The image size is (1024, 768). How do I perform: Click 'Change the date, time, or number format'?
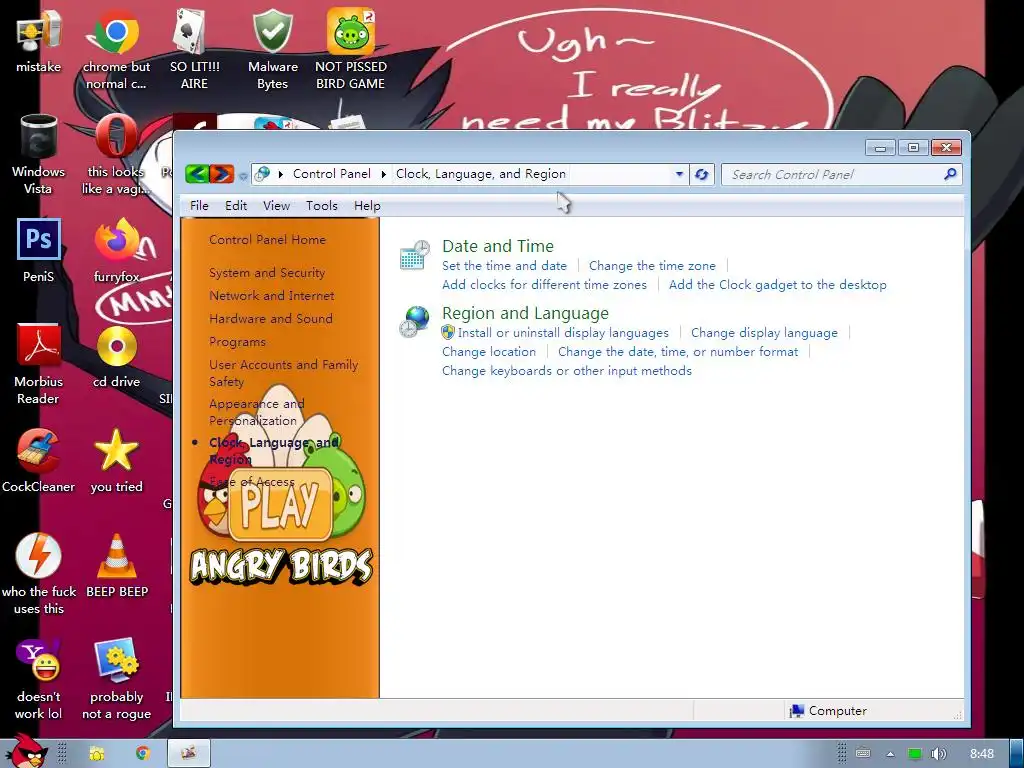tap(678, 352)
